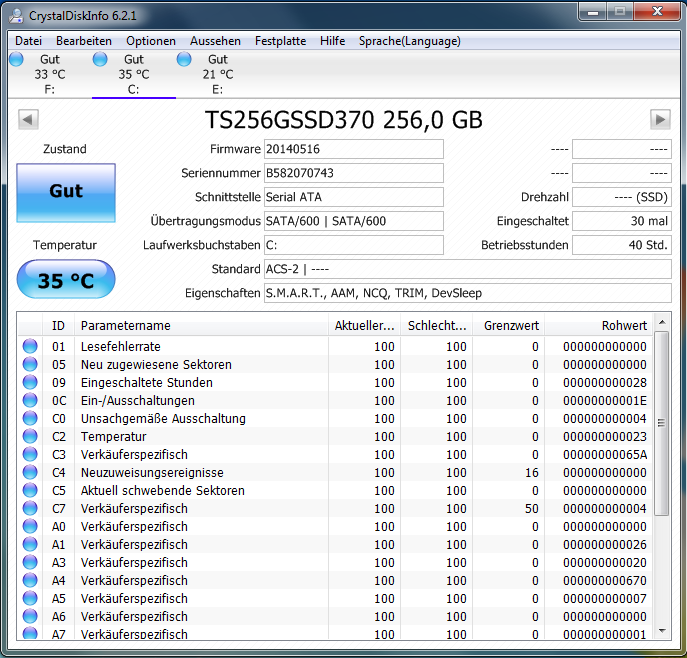Click status icon for Unsachgemäße Ausschaltung row
Viewport: 687px width, 658px height.
pyautogui.click(x=30, y=418)
